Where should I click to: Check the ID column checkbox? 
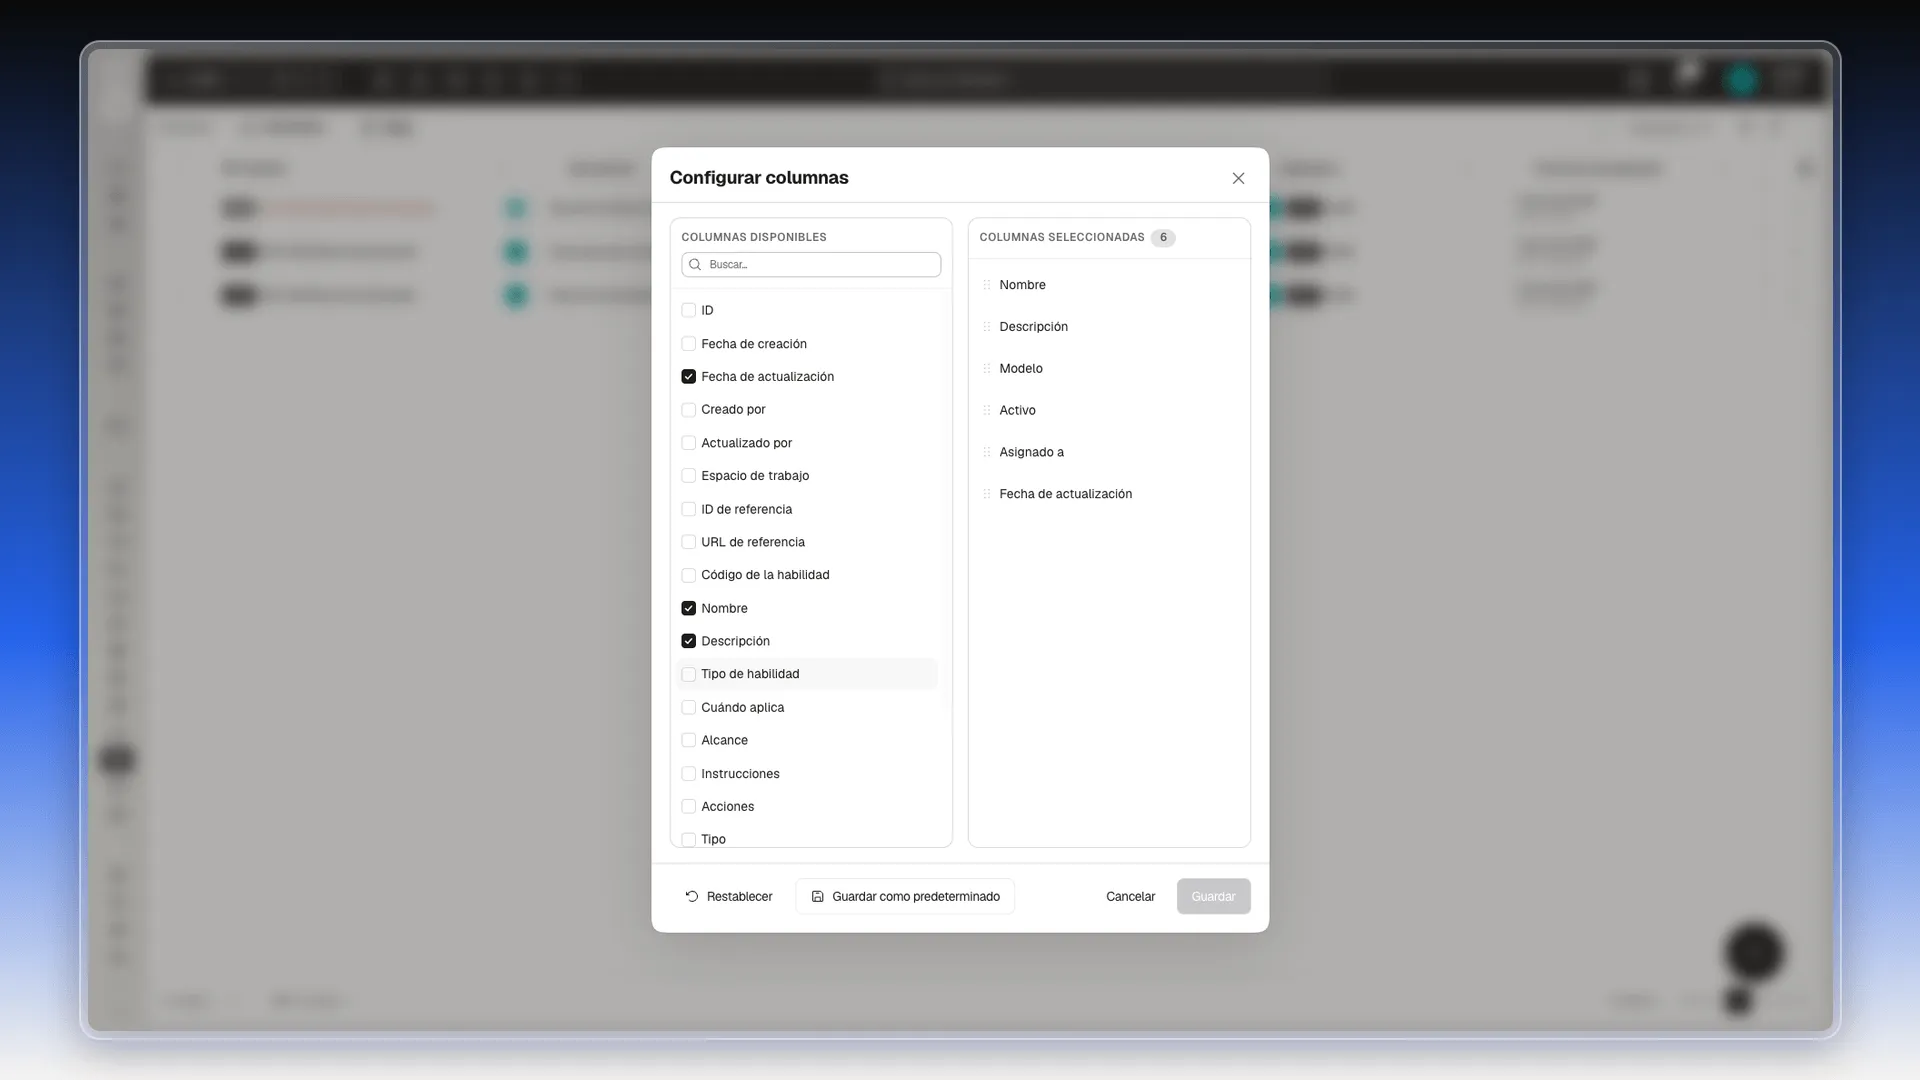(x=688, y=310)
